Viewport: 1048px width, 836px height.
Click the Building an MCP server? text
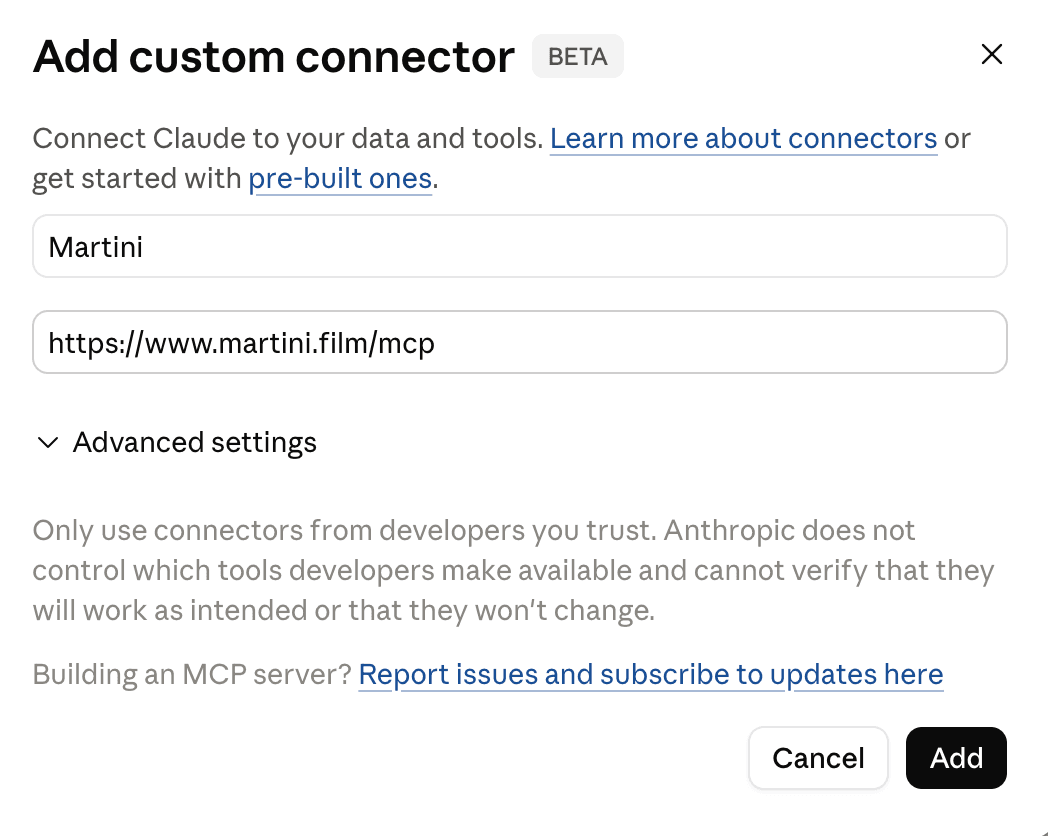pyautogui.click(x=192, y=674)
